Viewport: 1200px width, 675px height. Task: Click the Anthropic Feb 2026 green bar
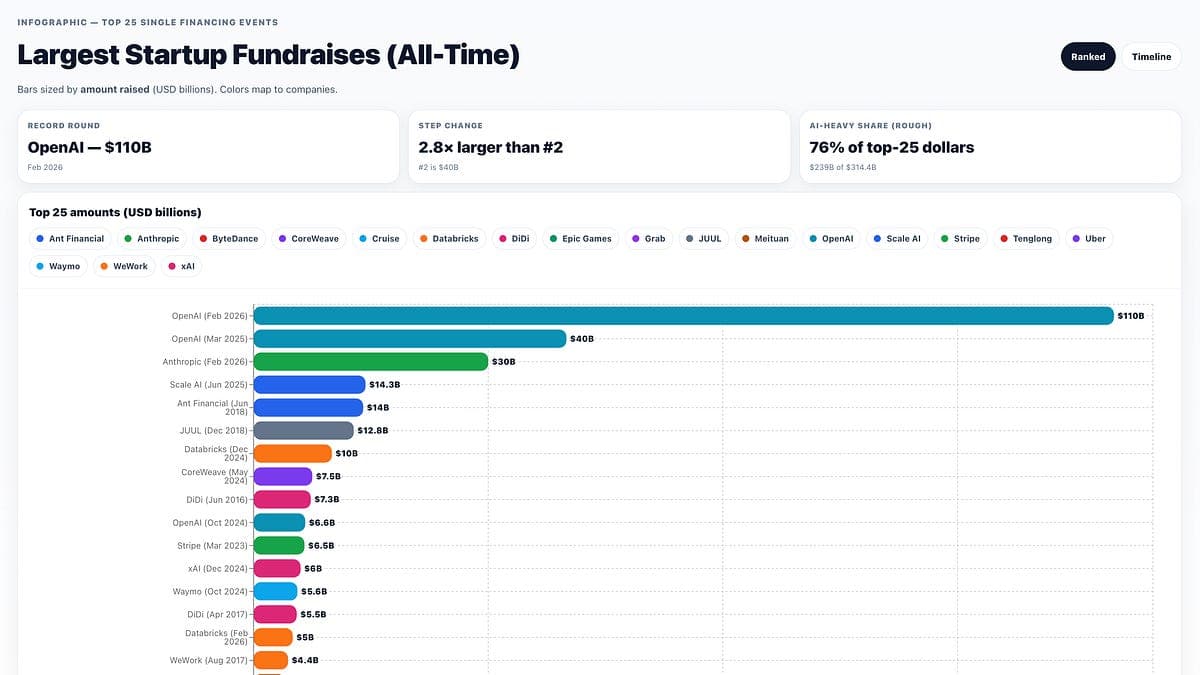coord(370,362)
